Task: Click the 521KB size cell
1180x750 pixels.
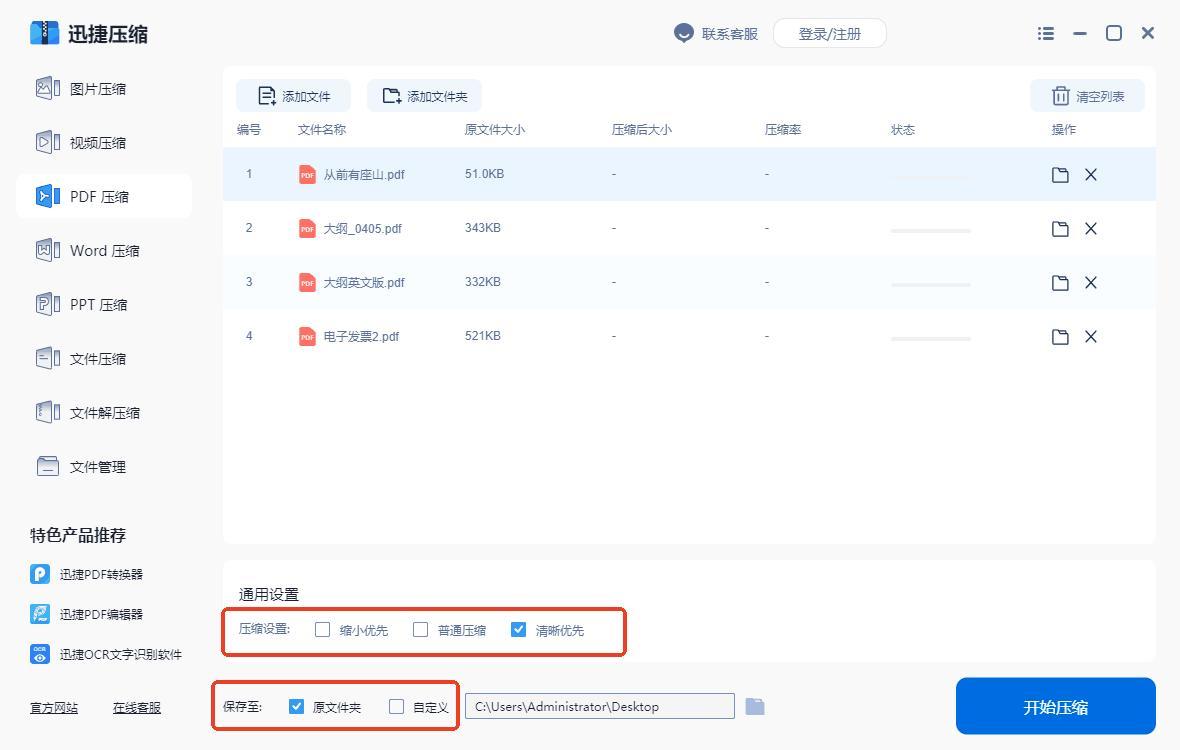Action: [x=482, y=336]
